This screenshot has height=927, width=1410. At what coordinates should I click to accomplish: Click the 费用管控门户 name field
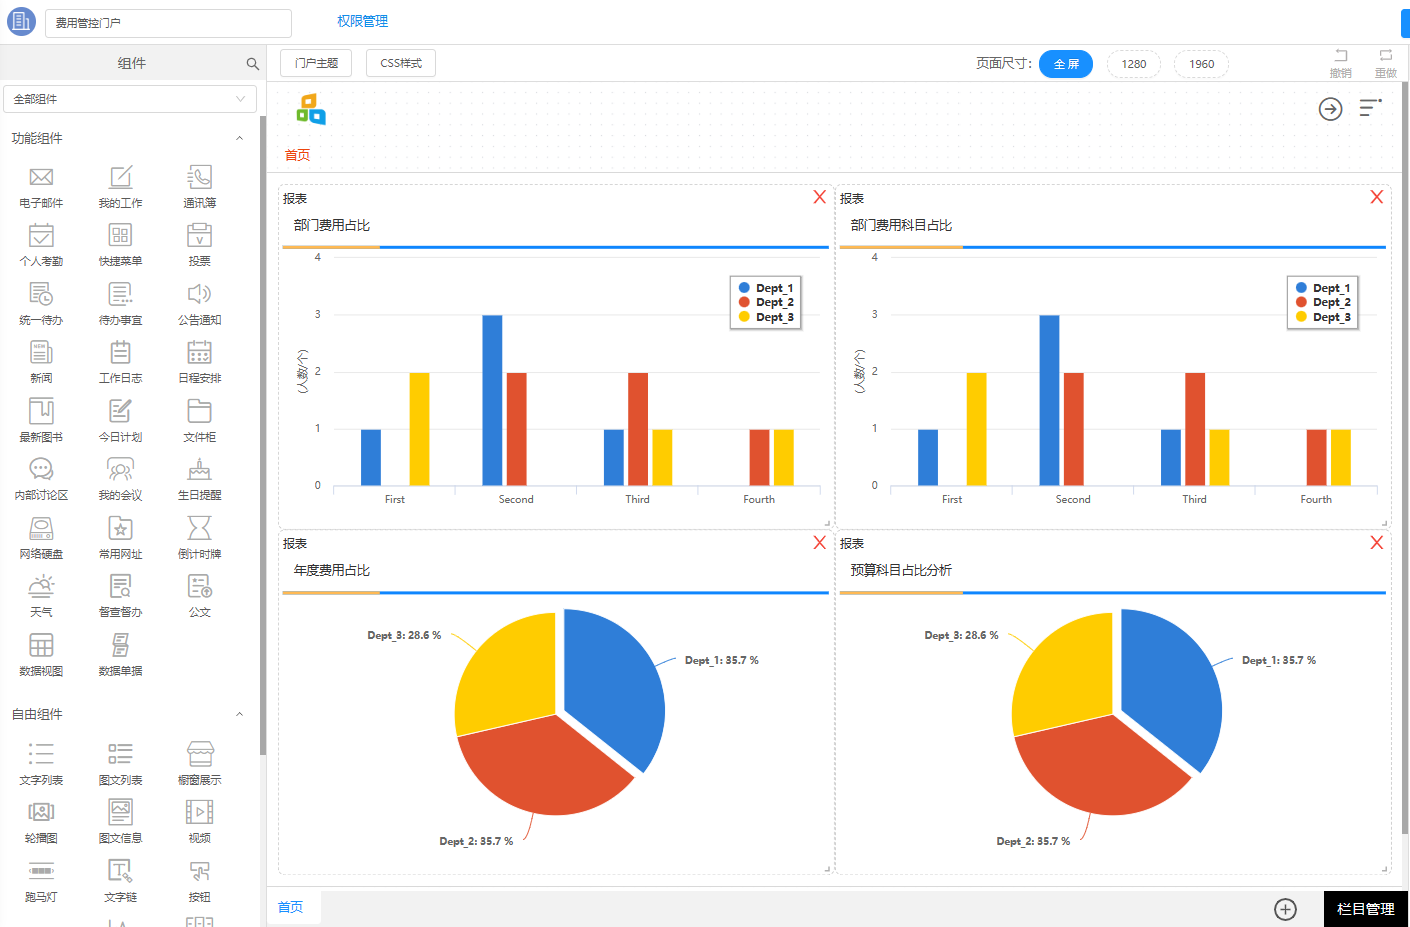pos(168,23)
